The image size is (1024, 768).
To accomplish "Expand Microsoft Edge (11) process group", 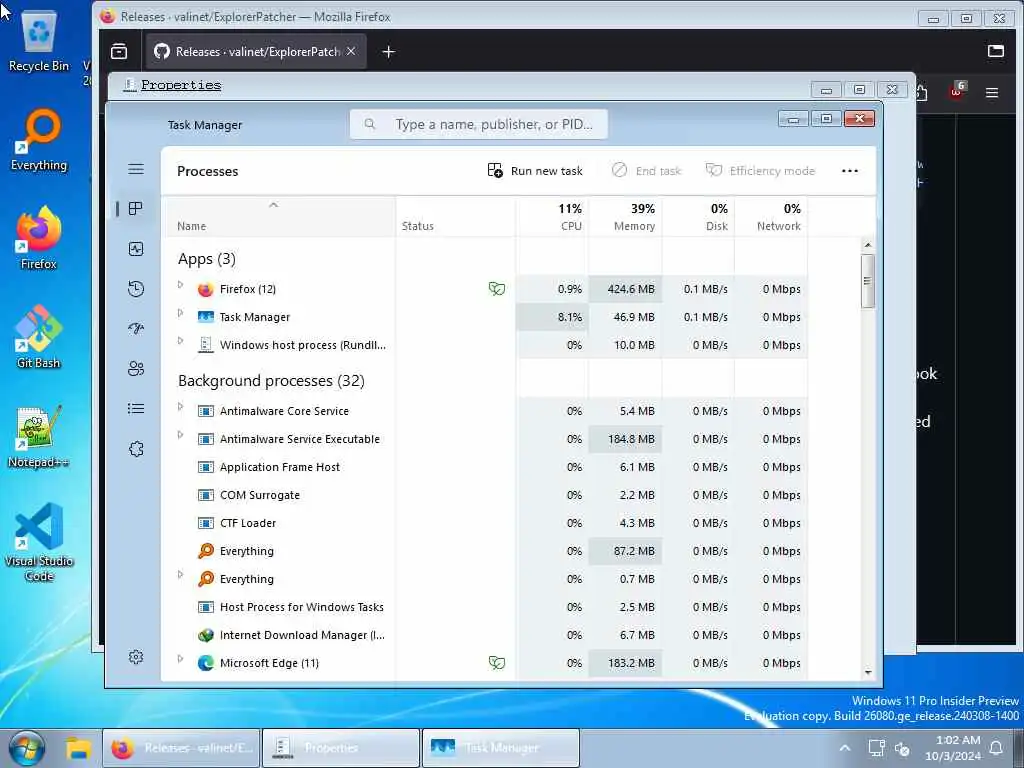I will point(181,659).
